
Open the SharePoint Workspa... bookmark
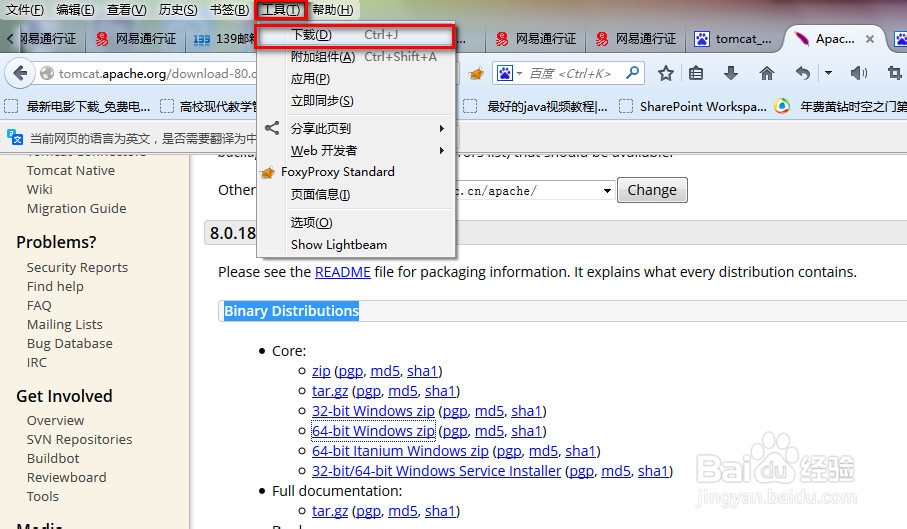[x=693, y=106]
